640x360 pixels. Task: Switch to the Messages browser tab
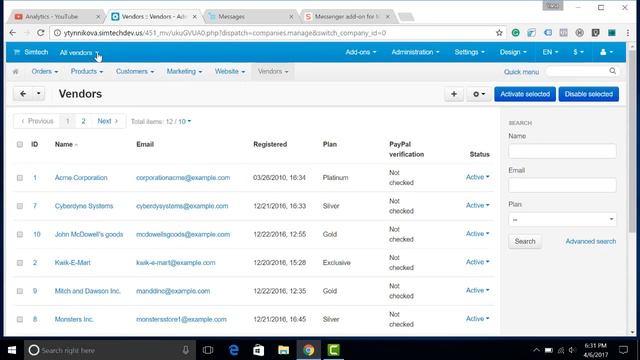249,17
